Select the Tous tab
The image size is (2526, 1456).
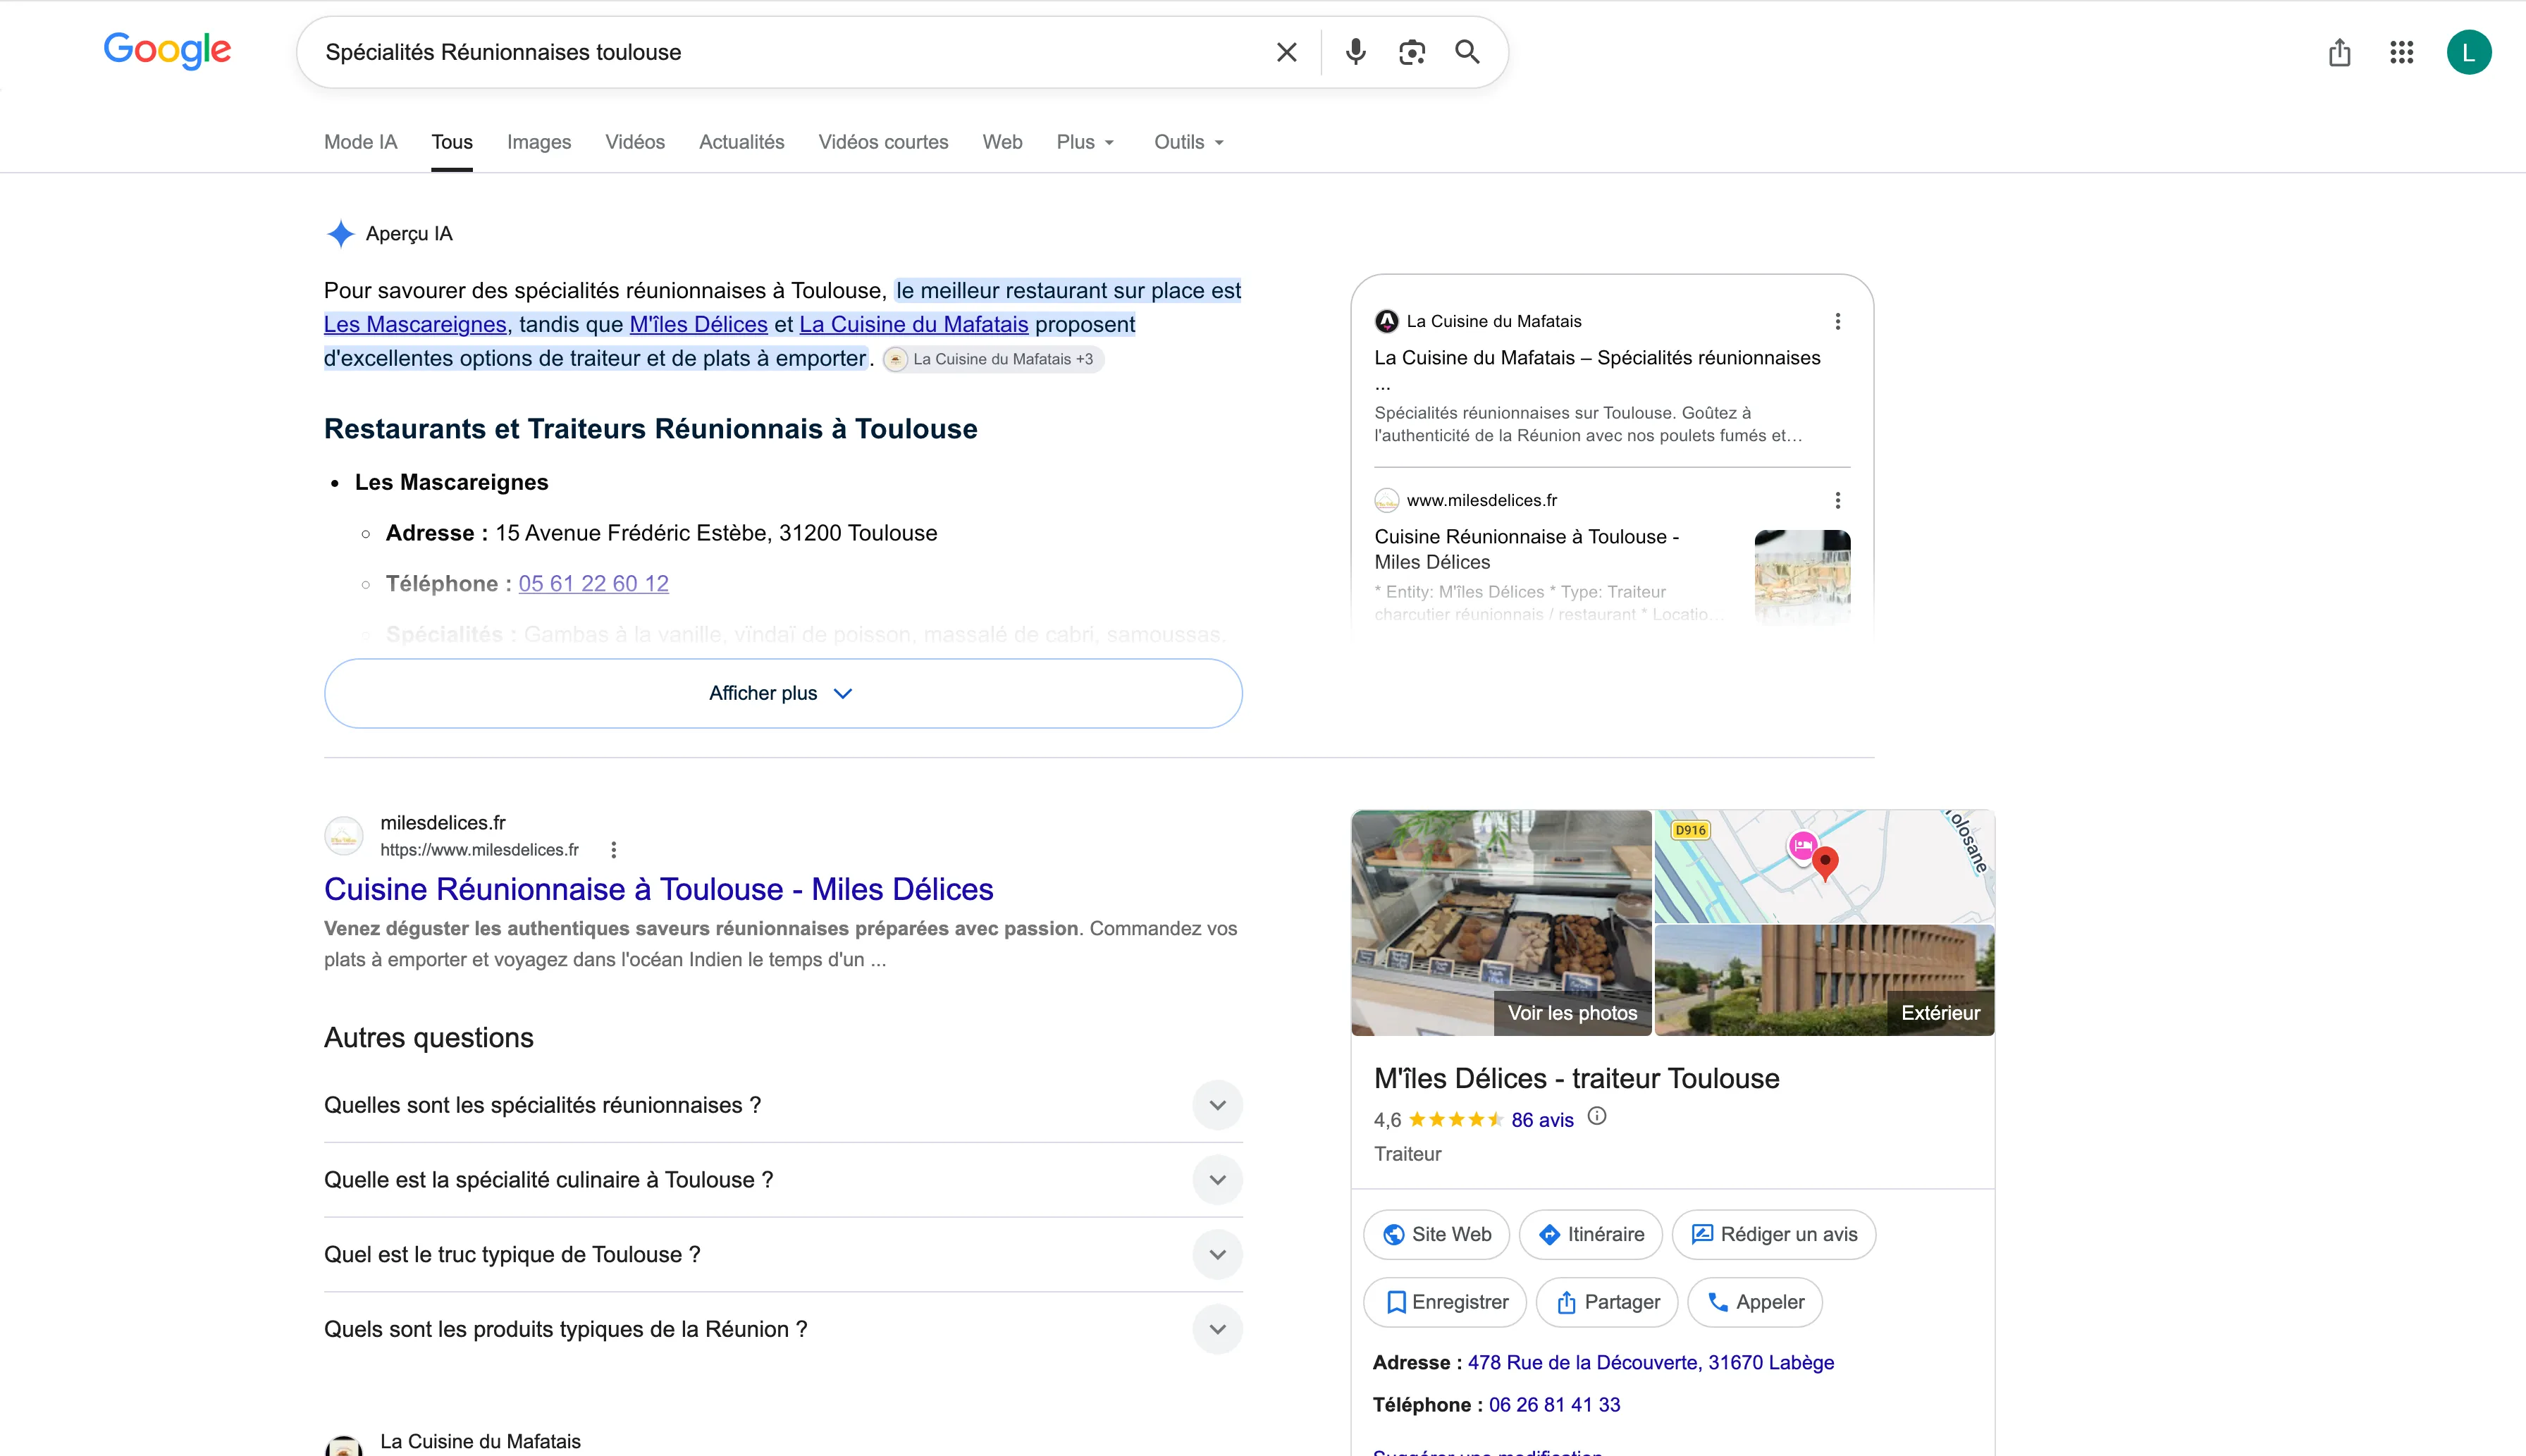pyautogui.click(x=452, y=142)
